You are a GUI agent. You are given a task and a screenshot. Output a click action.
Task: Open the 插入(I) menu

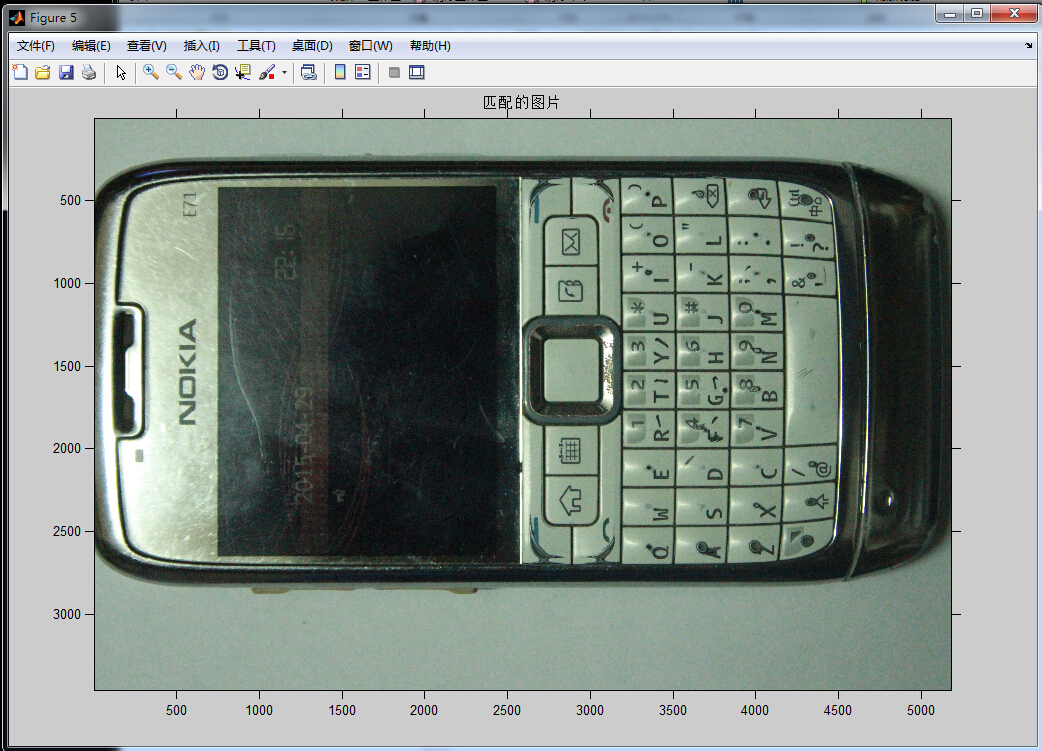[201, 46]
